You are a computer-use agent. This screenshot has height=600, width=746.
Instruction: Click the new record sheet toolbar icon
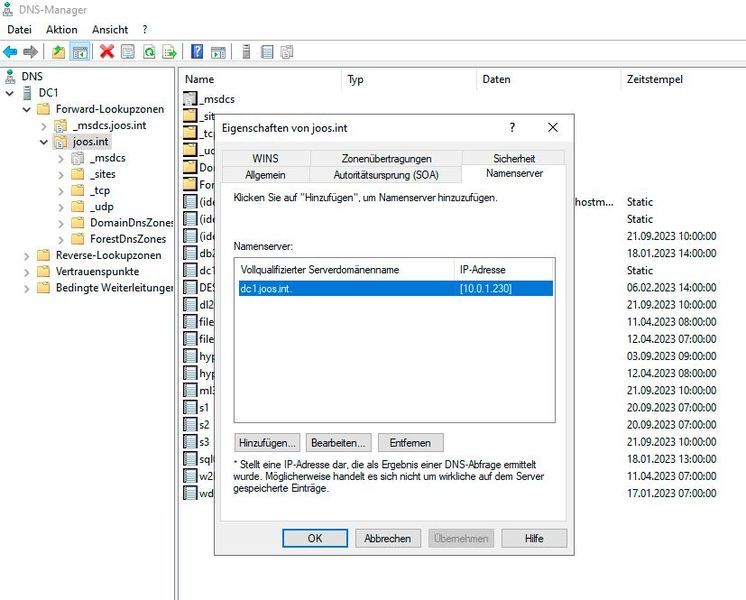(267, 51)
